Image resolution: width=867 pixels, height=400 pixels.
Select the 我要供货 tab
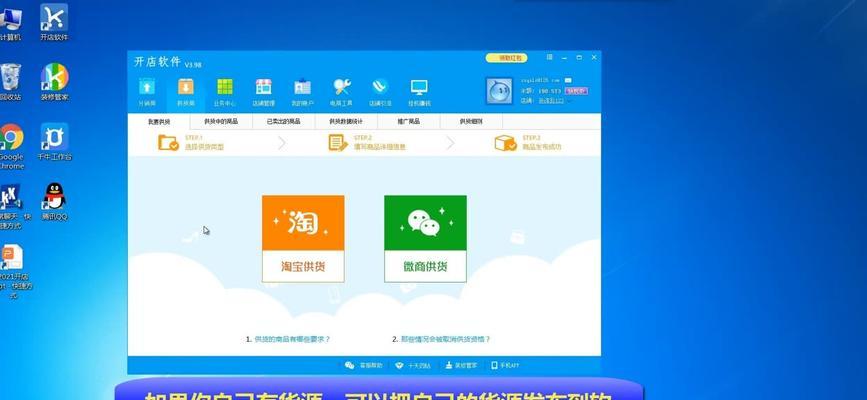tap(159, 121)
